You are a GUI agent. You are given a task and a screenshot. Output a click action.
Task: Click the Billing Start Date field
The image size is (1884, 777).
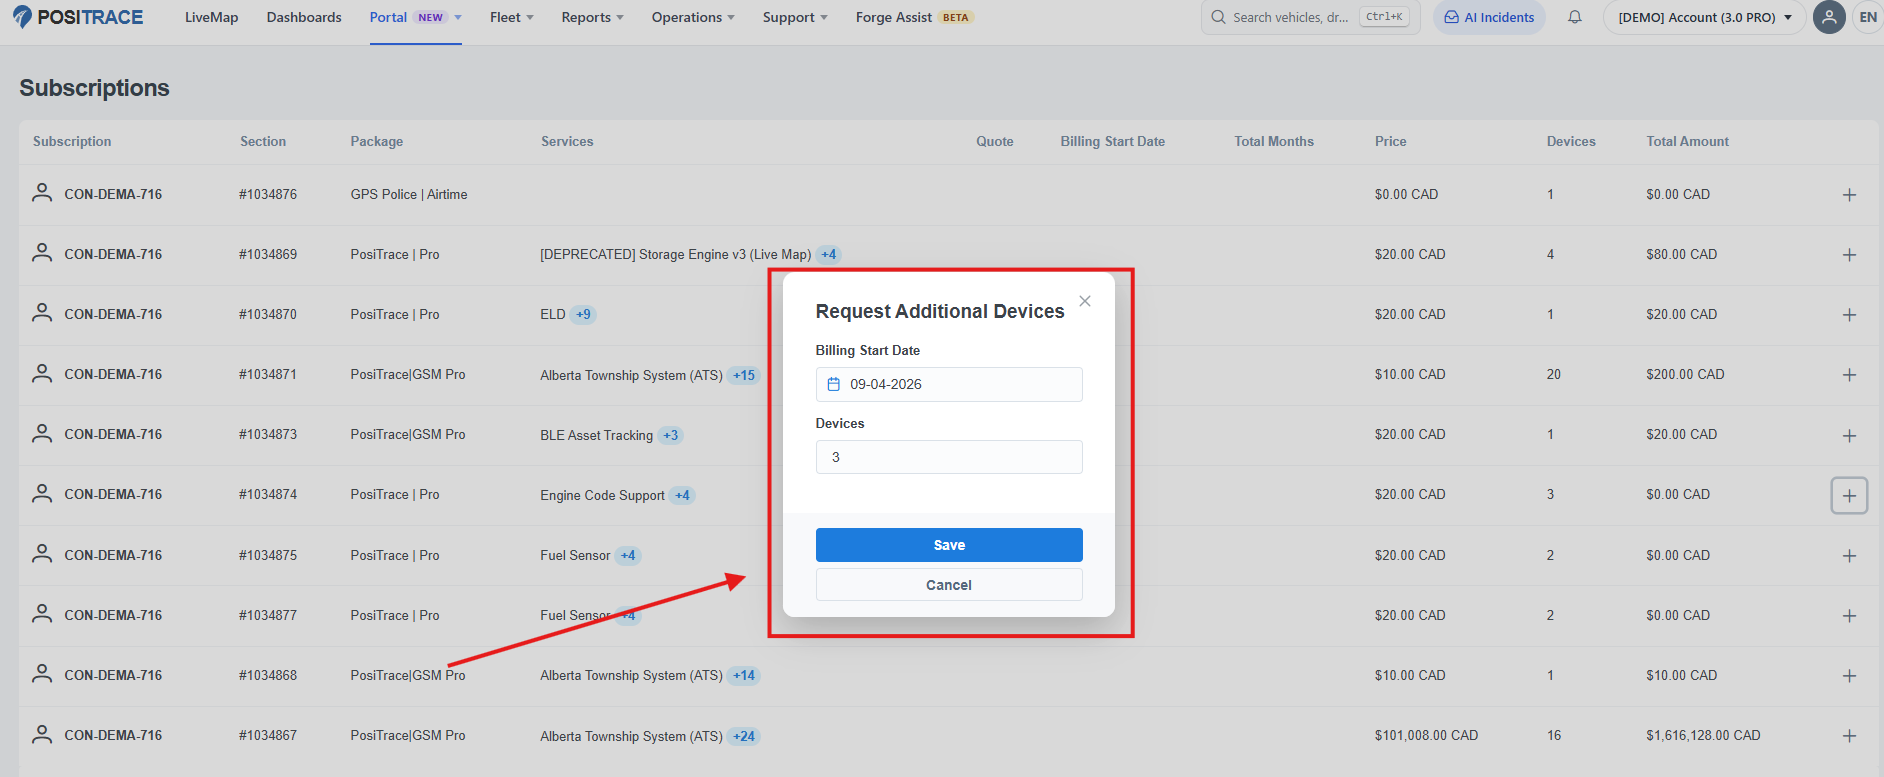pyautogui.click(x=949, y=384)
